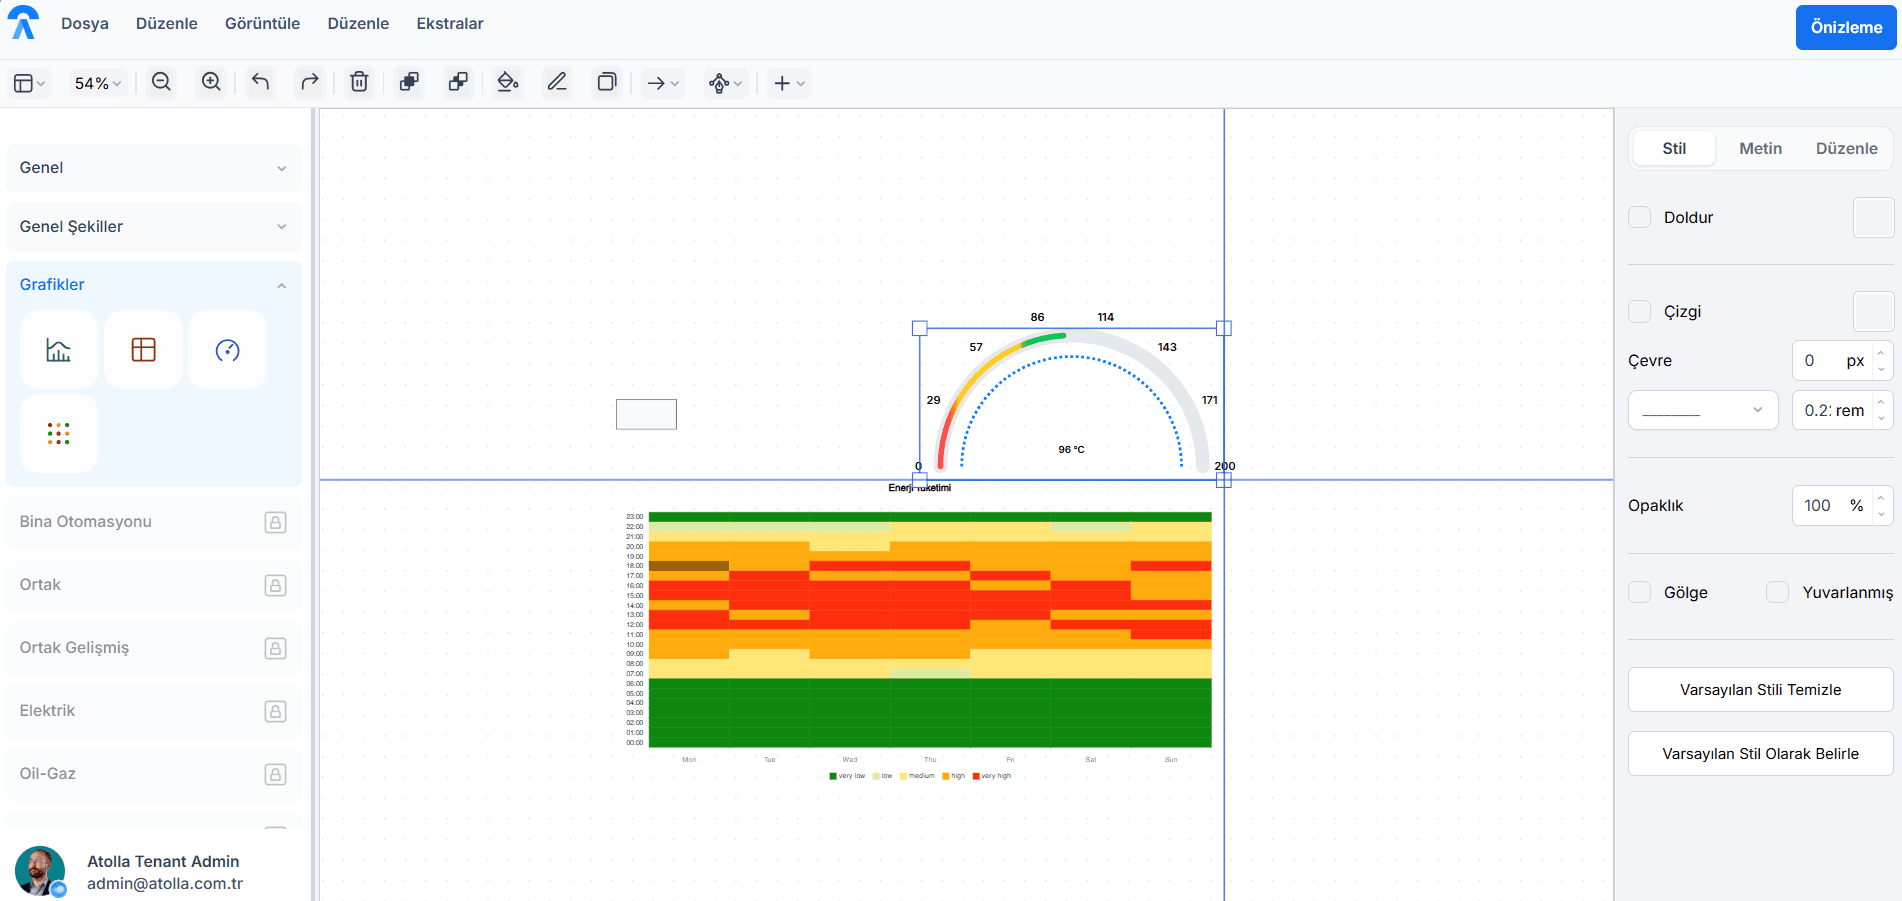
Task: Open the line style dropdown
Action: pyautogui.click(x=1703, y=410)
